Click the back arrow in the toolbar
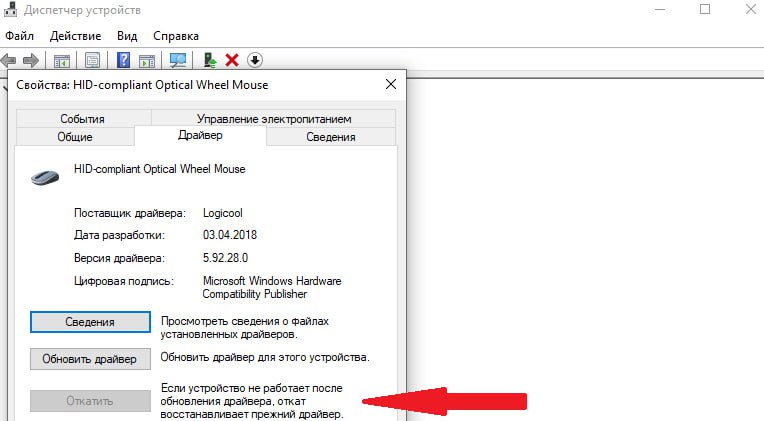Viewport: 764px width, 421px height. point(8,60)
